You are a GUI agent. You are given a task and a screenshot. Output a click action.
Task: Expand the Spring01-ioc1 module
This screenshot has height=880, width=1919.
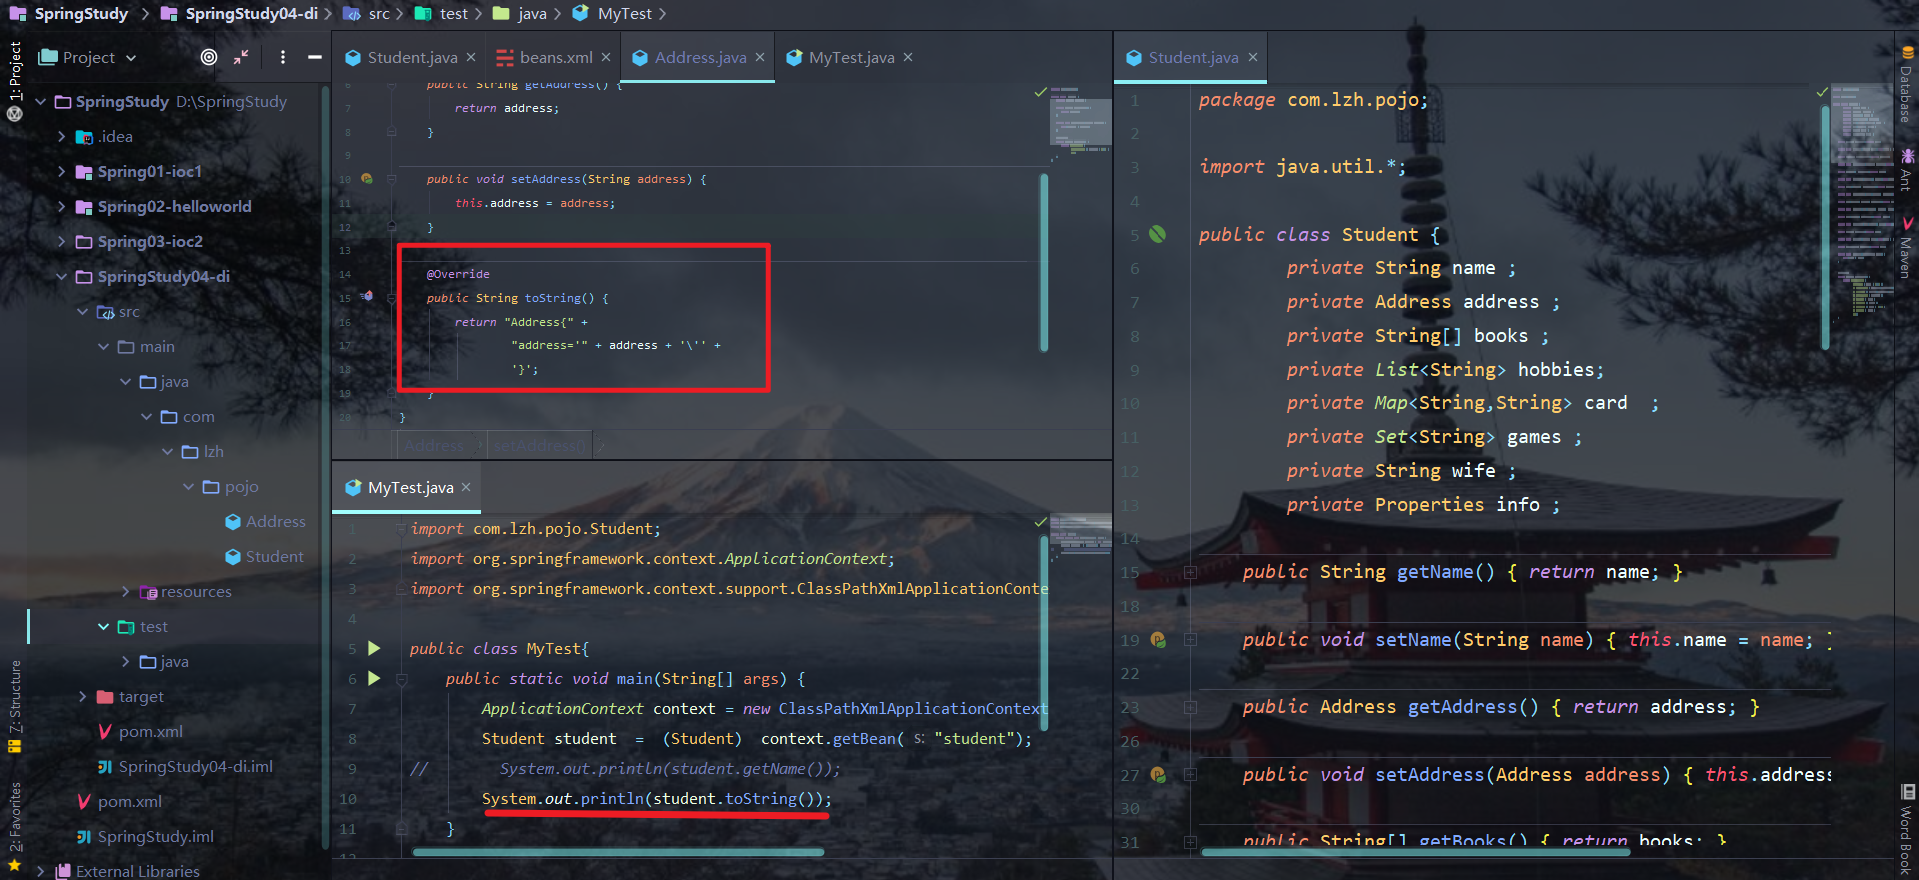pyautogui.click(x=62, y=171)
